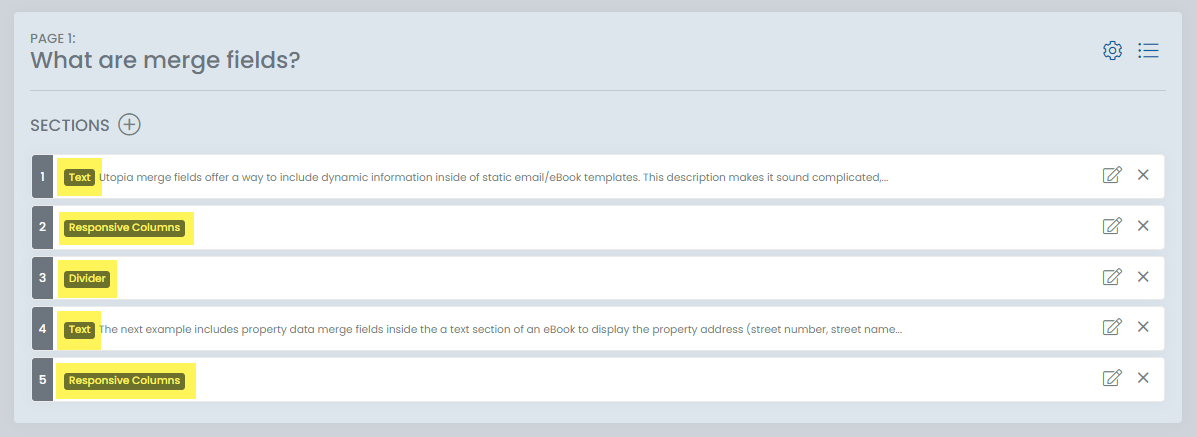This screenshot has width=1197, height=437.
Task: Select the section 3 number handle
Action: 42,278
